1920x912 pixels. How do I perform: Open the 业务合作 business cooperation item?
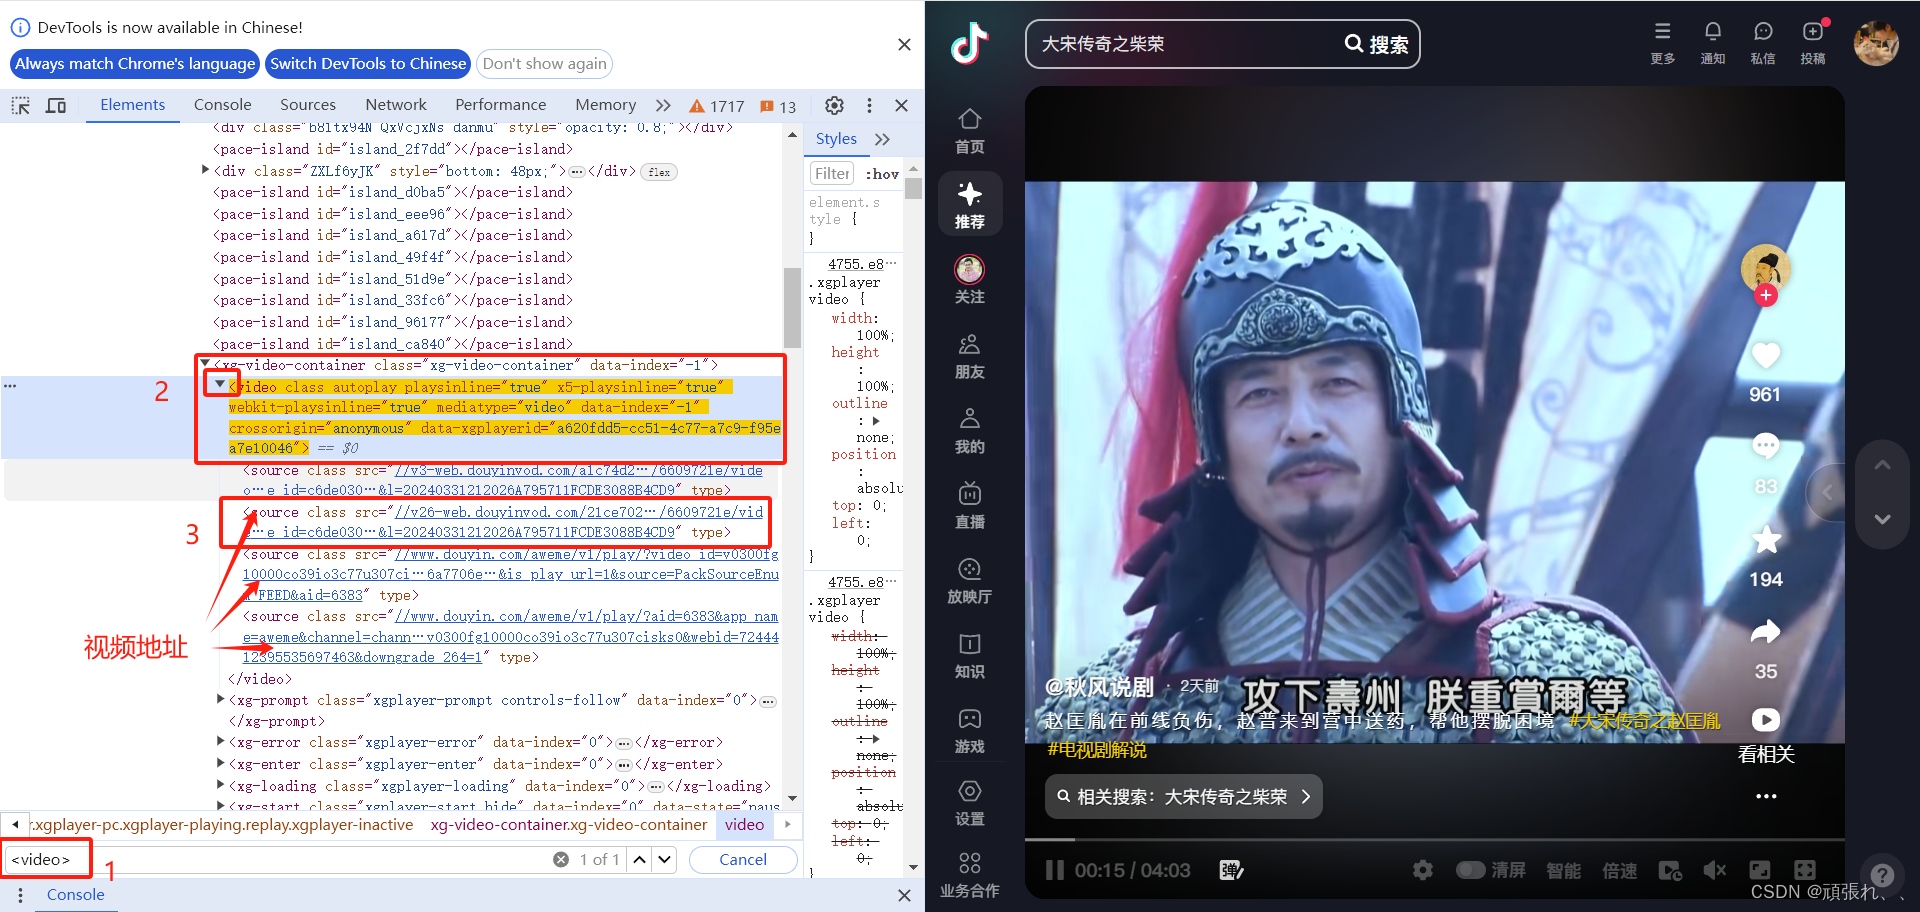[969, 875]
